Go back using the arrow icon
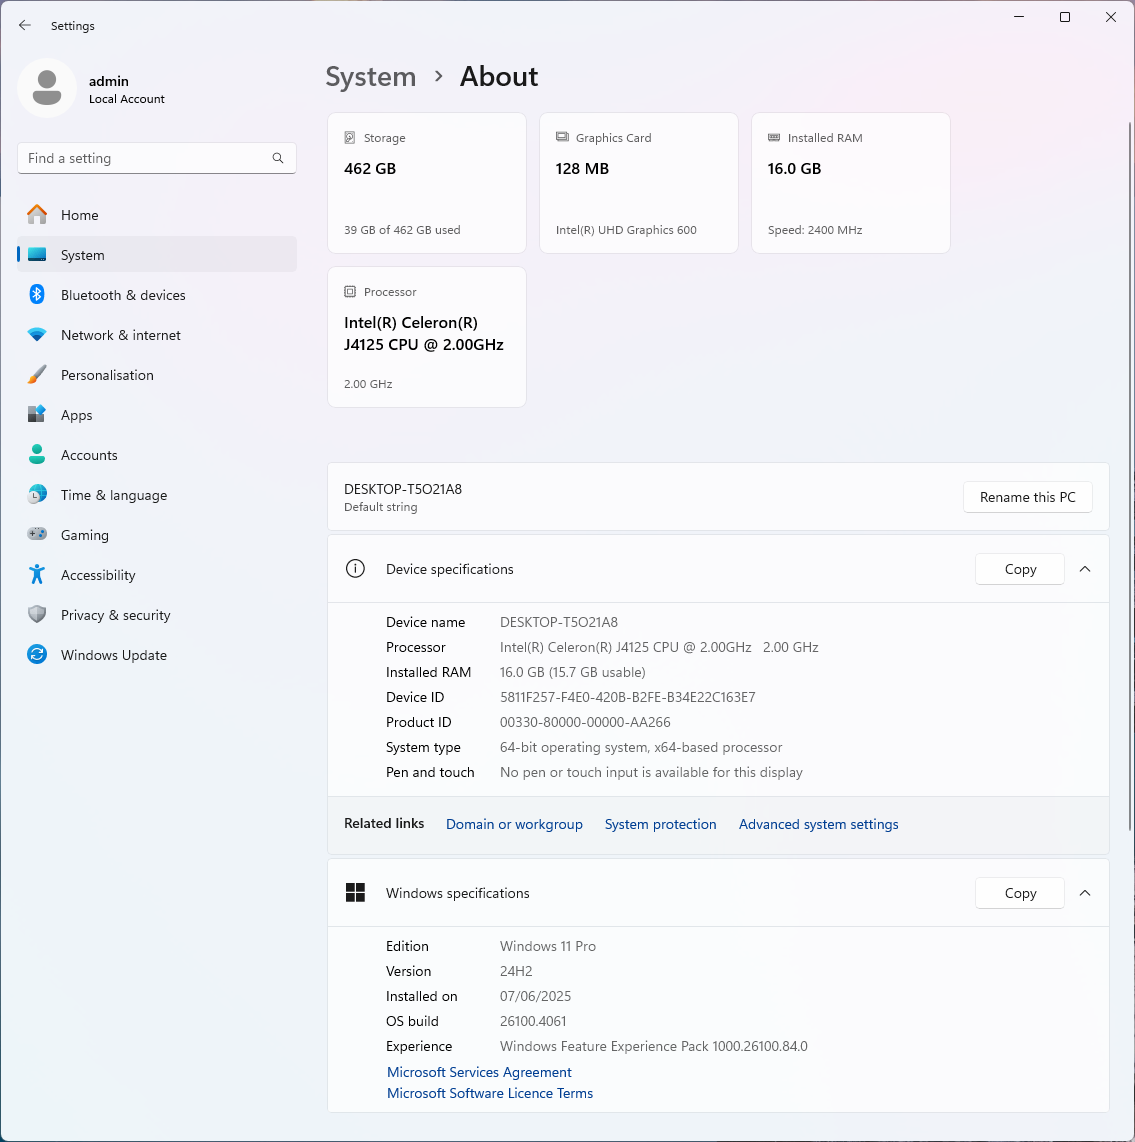 tap(25, 25)
